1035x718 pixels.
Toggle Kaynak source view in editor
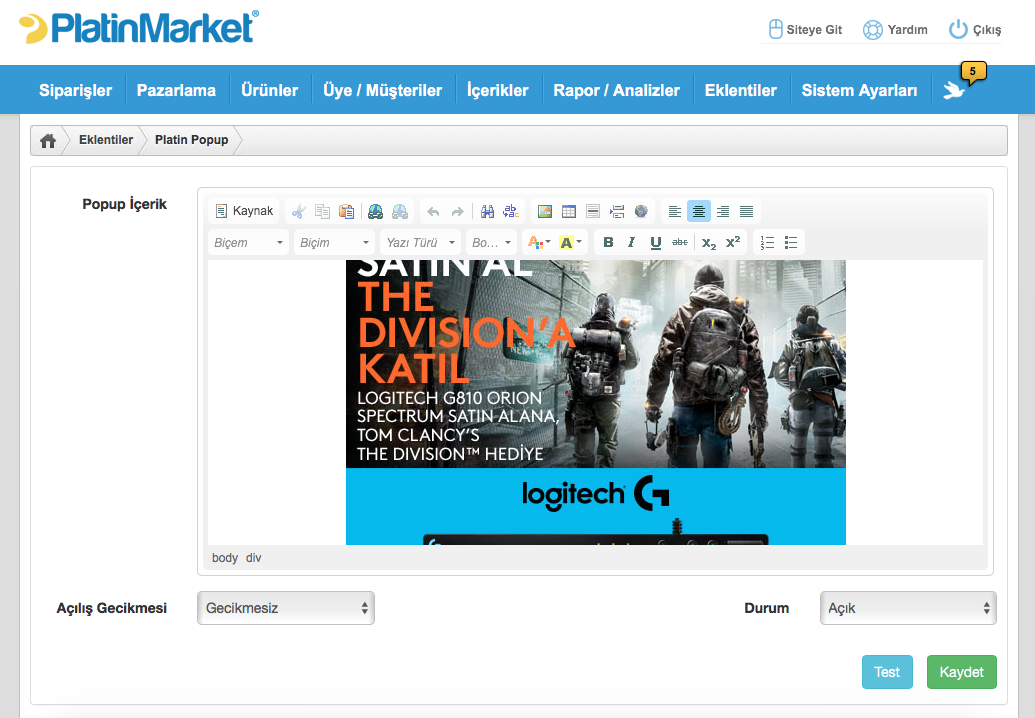pyautogui.click(x=244, y=211)
